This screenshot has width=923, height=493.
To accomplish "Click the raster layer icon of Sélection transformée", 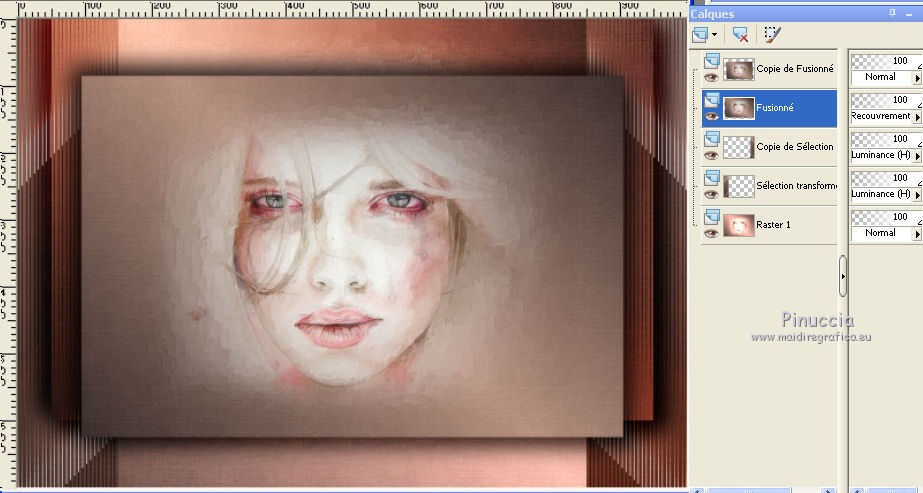I will [x=712, y=177].
